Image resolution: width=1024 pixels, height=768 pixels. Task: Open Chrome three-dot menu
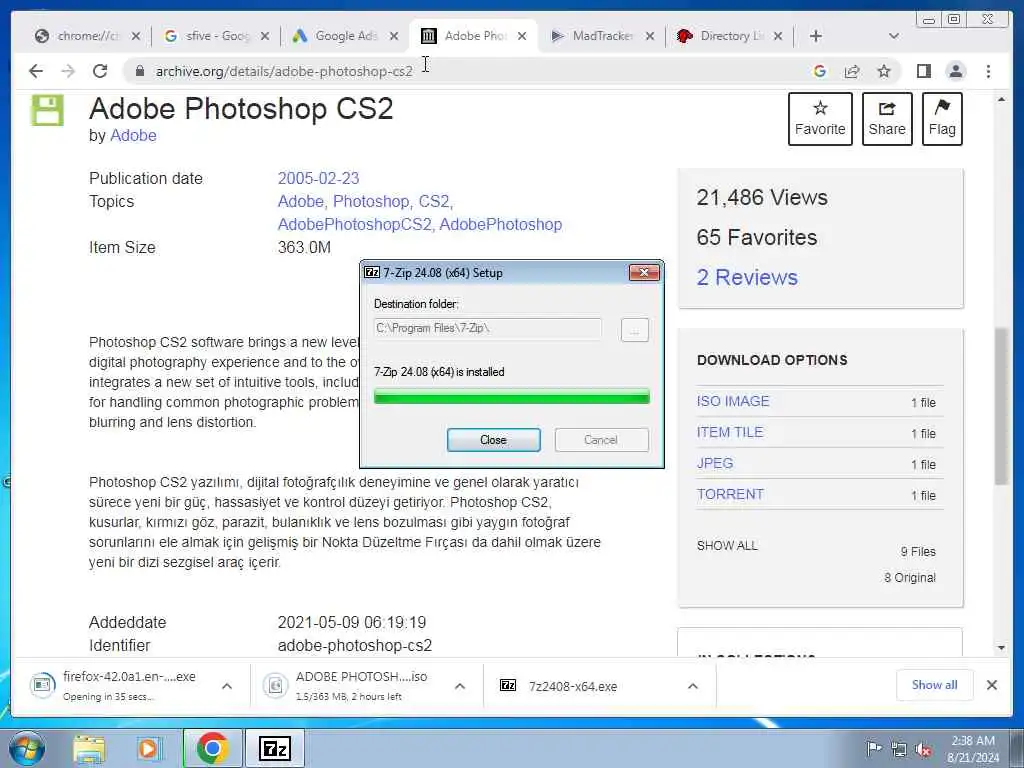click(x=988, y=71)
